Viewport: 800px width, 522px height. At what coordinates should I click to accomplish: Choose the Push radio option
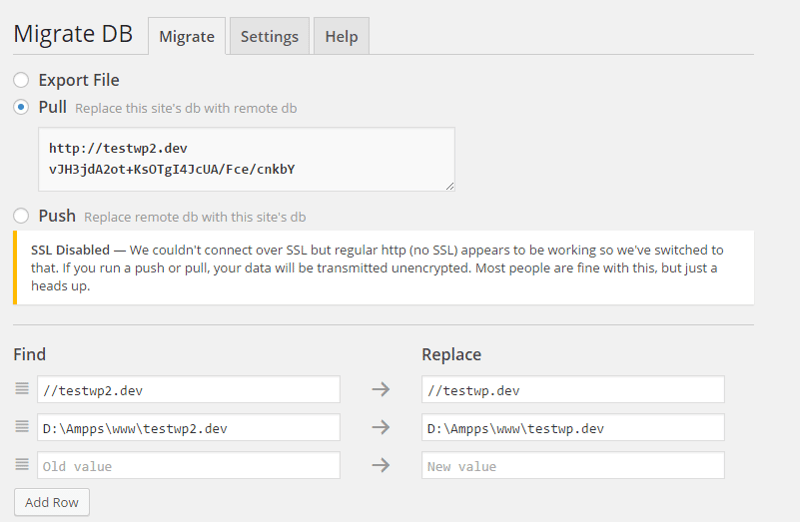click(21, 216)
